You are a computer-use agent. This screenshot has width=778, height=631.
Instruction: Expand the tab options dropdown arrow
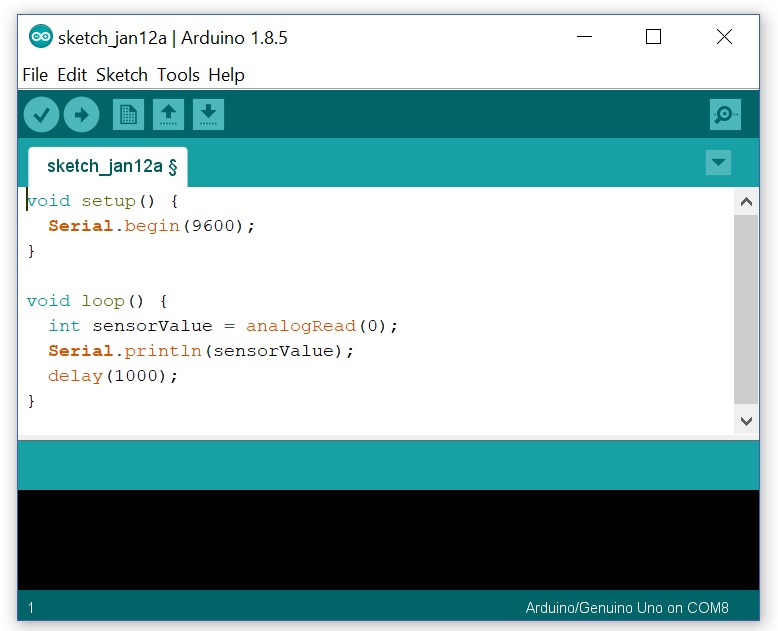(718, 162)
